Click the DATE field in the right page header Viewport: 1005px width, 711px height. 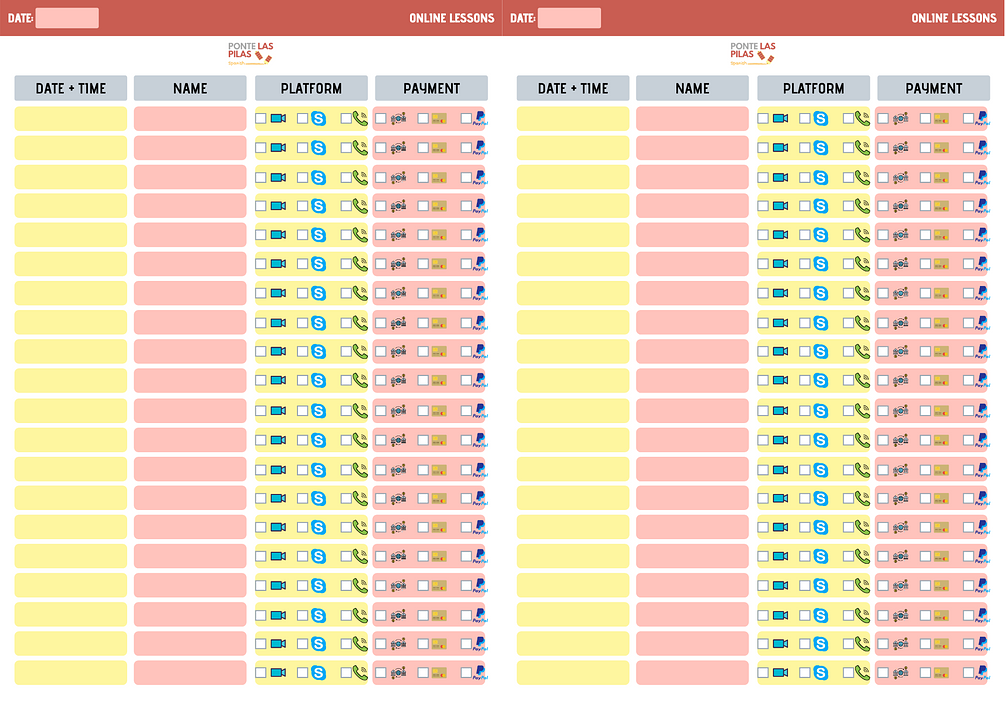(x=569, y=18)
